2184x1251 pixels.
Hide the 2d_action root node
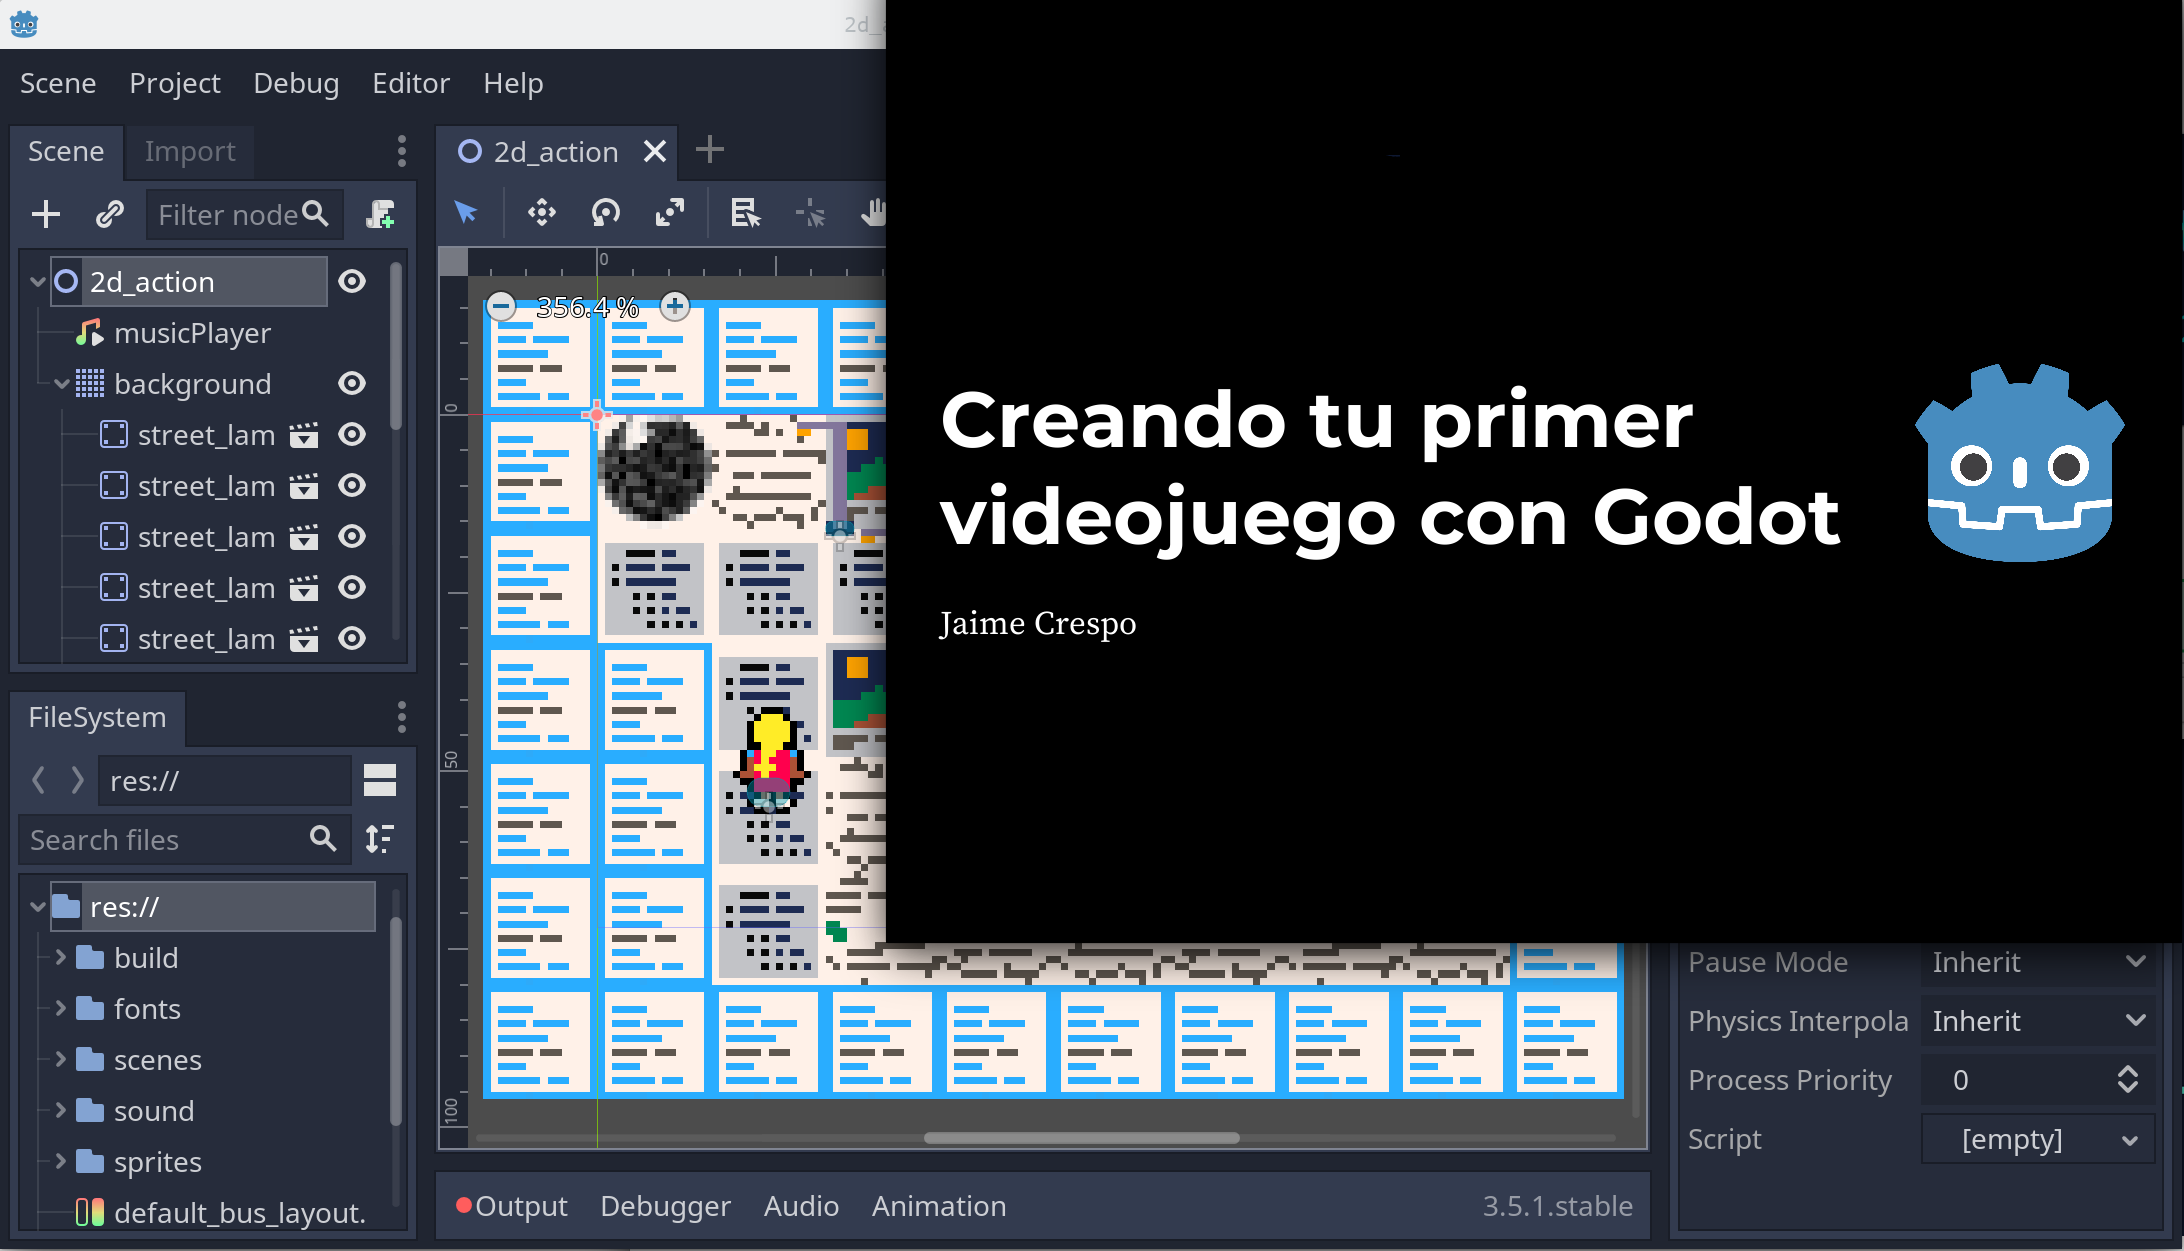point(352,282)
